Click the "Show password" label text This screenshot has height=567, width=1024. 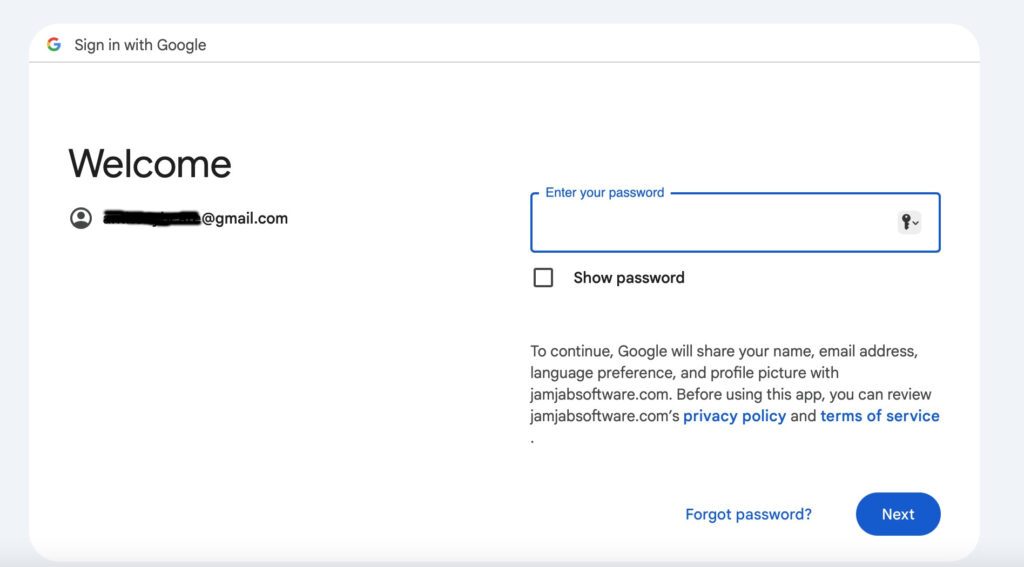point(628,278)
